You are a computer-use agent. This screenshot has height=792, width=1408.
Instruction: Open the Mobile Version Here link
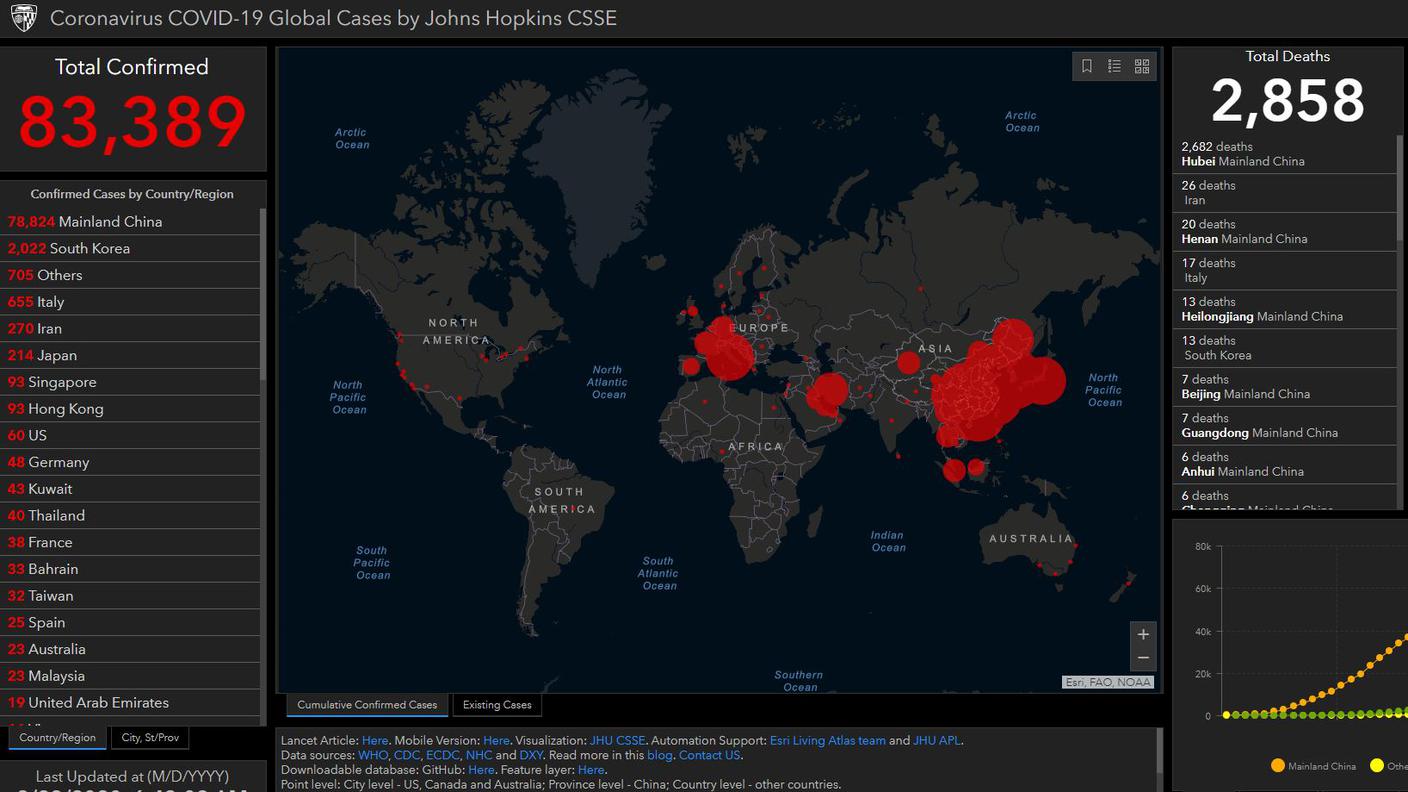pos(496,741)
